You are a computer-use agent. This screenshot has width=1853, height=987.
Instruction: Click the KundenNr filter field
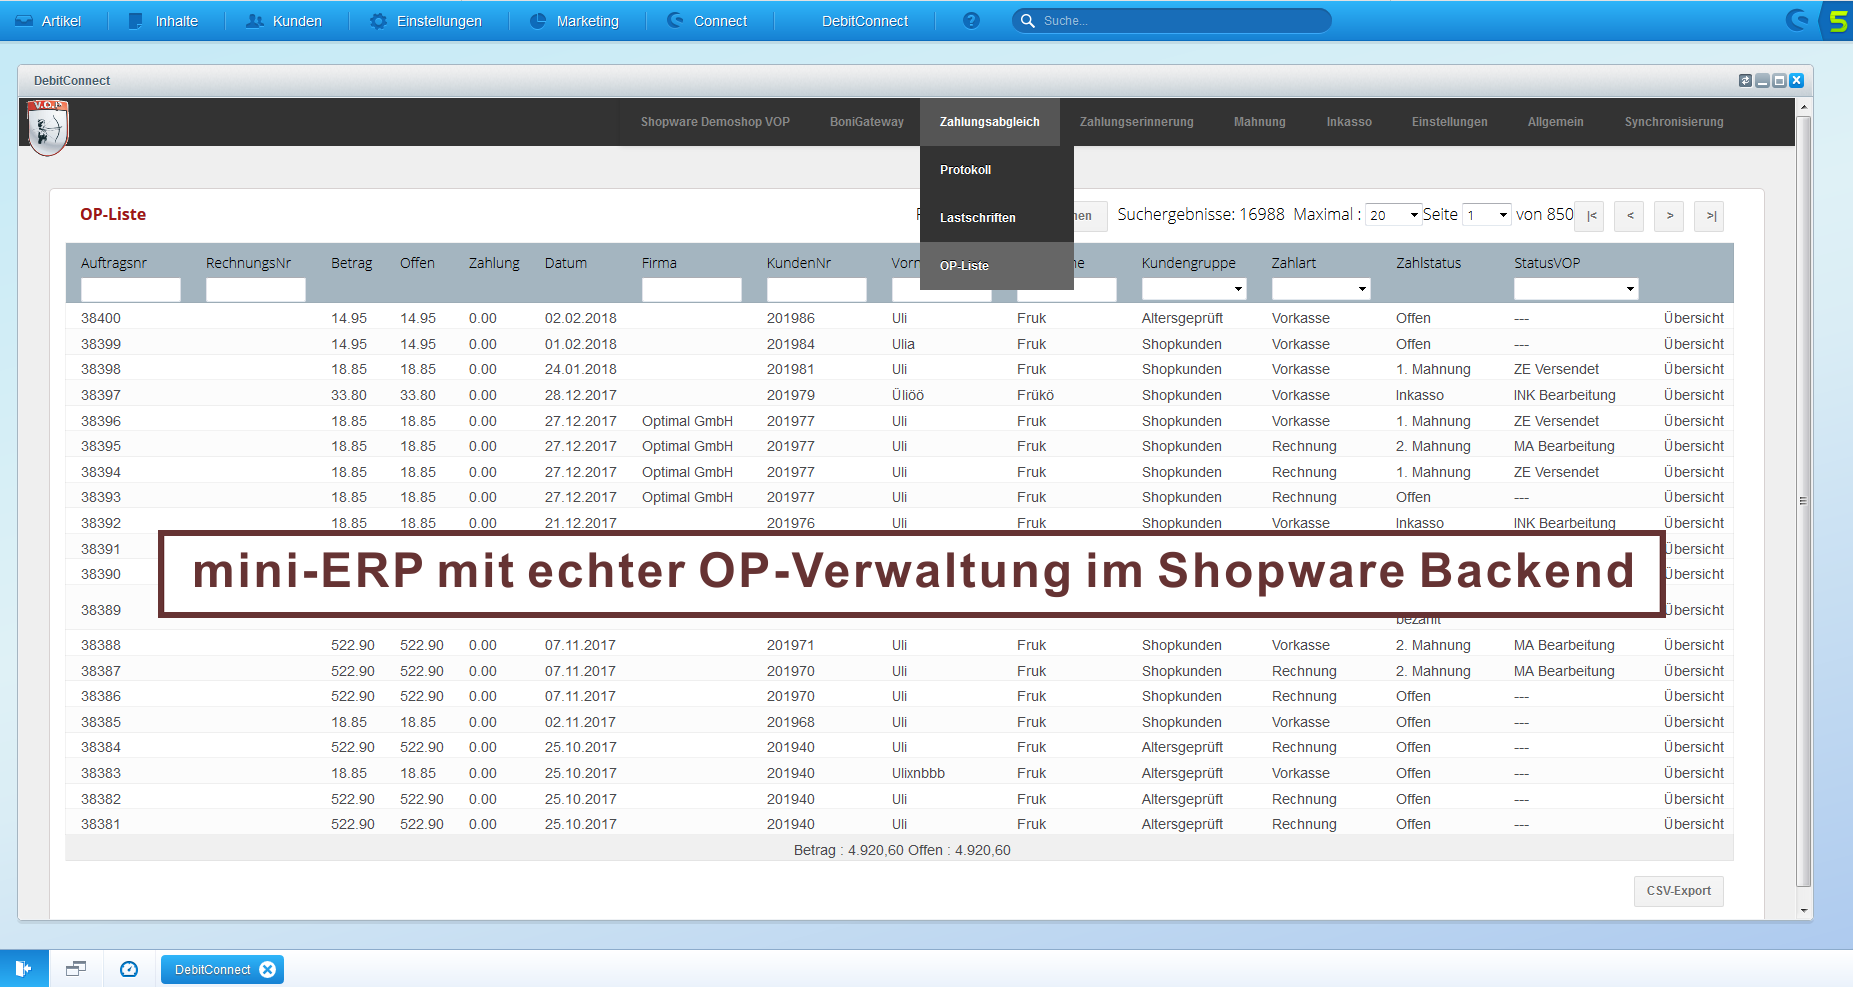pyautogui.click(x=817, y=289)
